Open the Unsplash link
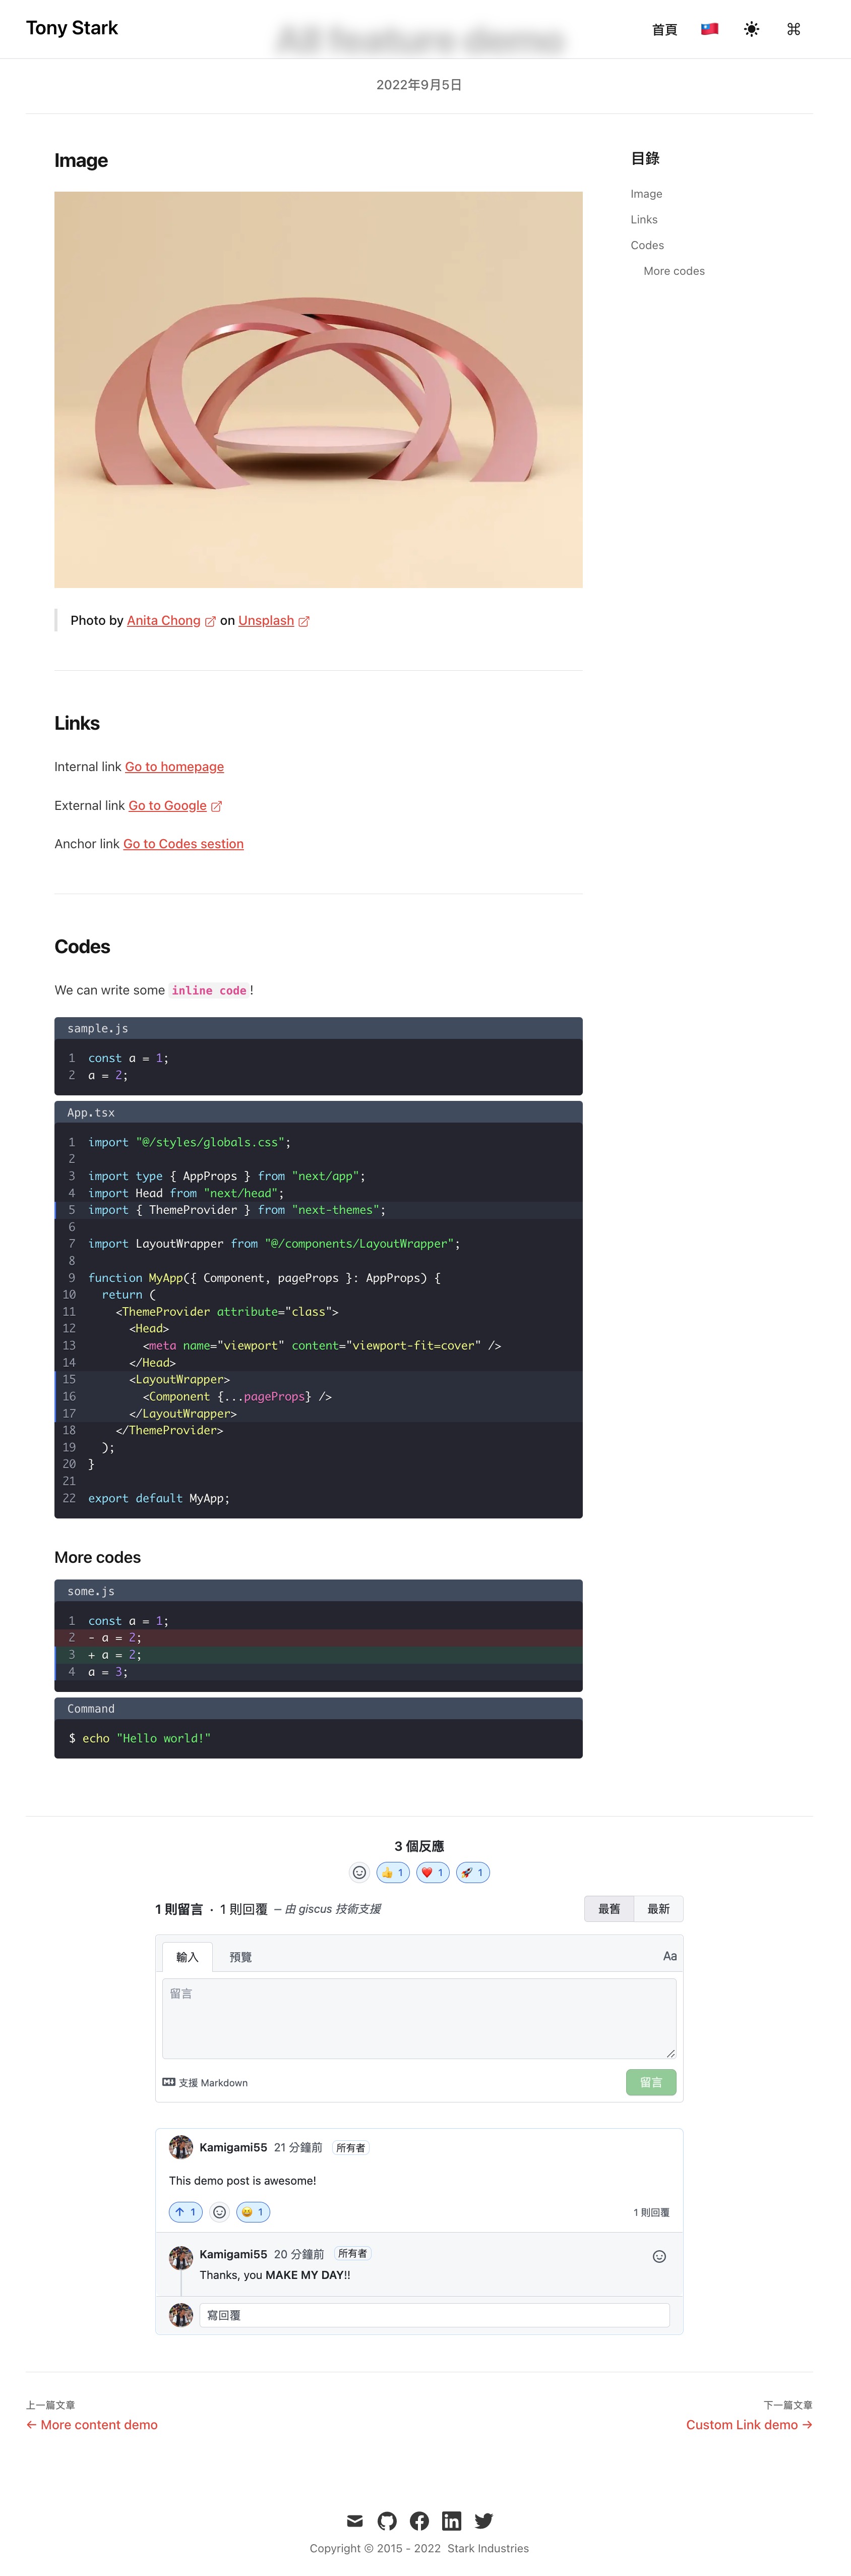Image resolution: width=851 pixels, height=2576 pixels. pos(266,621)
